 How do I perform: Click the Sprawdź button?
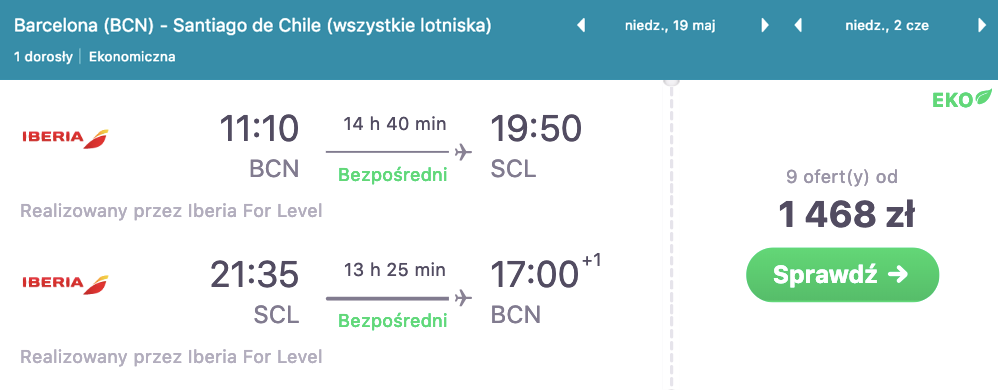coord(843,275)
